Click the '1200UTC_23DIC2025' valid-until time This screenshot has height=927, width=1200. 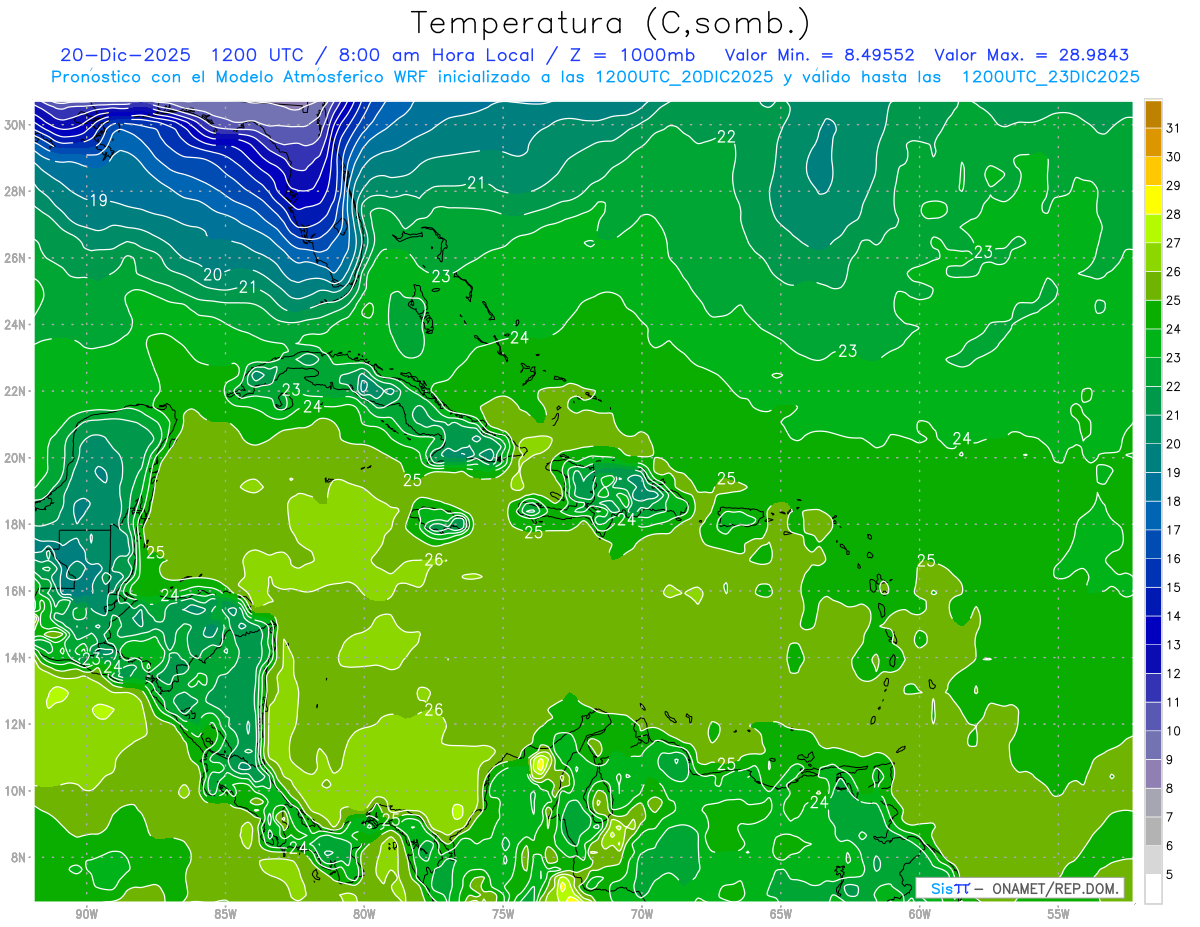tap(1051, 77)
